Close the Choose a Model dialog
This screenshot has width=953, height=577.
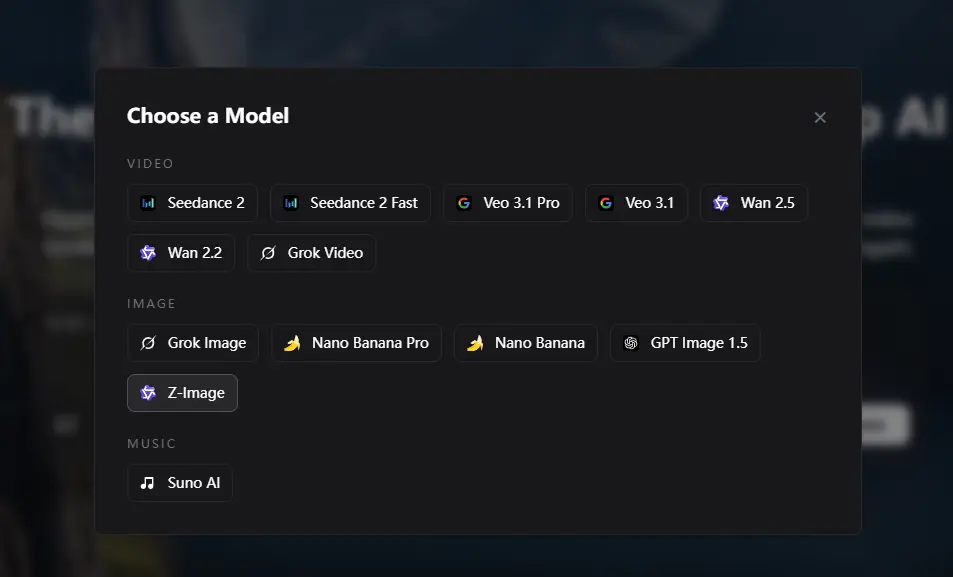coord(820,117)
